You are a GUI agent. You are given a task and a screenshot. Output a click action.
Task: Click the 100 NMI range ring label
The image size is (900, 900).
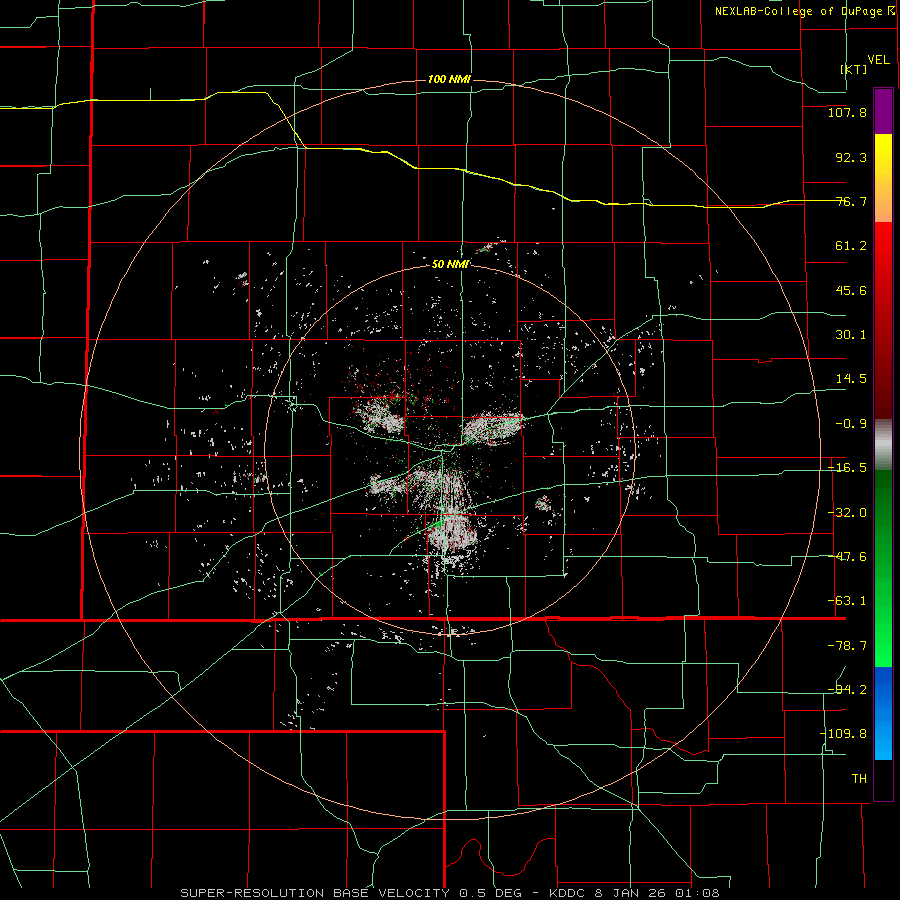coord(449,79)
